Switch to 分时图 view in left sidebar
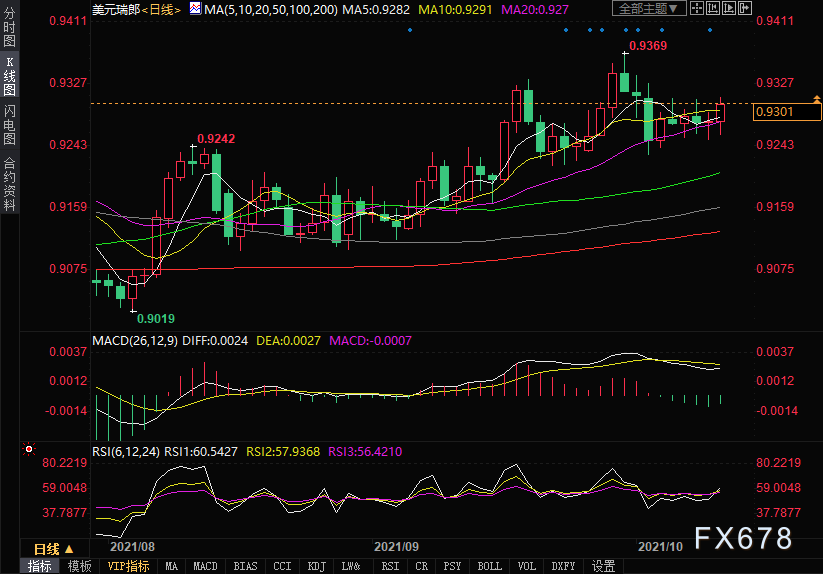The image size is (823, 574). [x=9, y=30]
